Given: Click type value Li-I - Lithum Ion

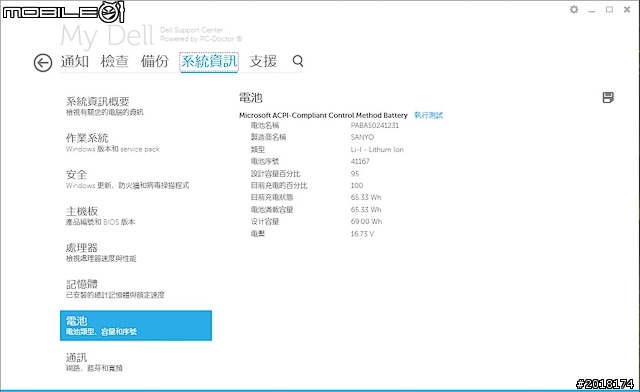Looking at the screenshot, I should pos(377,149).
